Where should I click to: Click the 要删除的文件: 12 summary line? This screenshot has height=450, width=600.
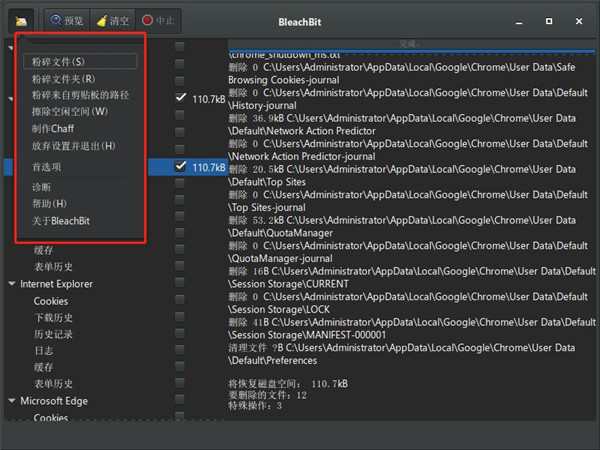tap(267, 395)
